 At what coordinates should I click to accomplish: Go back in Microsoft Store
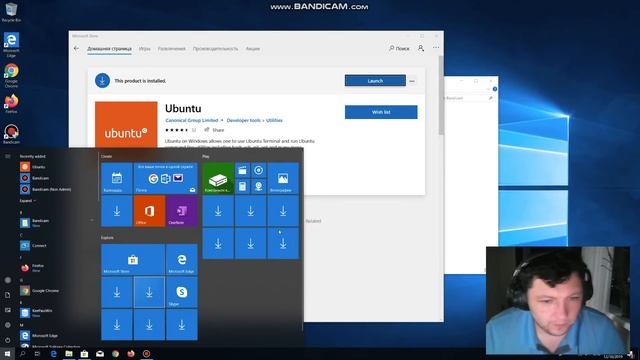(x=76, y=48)
